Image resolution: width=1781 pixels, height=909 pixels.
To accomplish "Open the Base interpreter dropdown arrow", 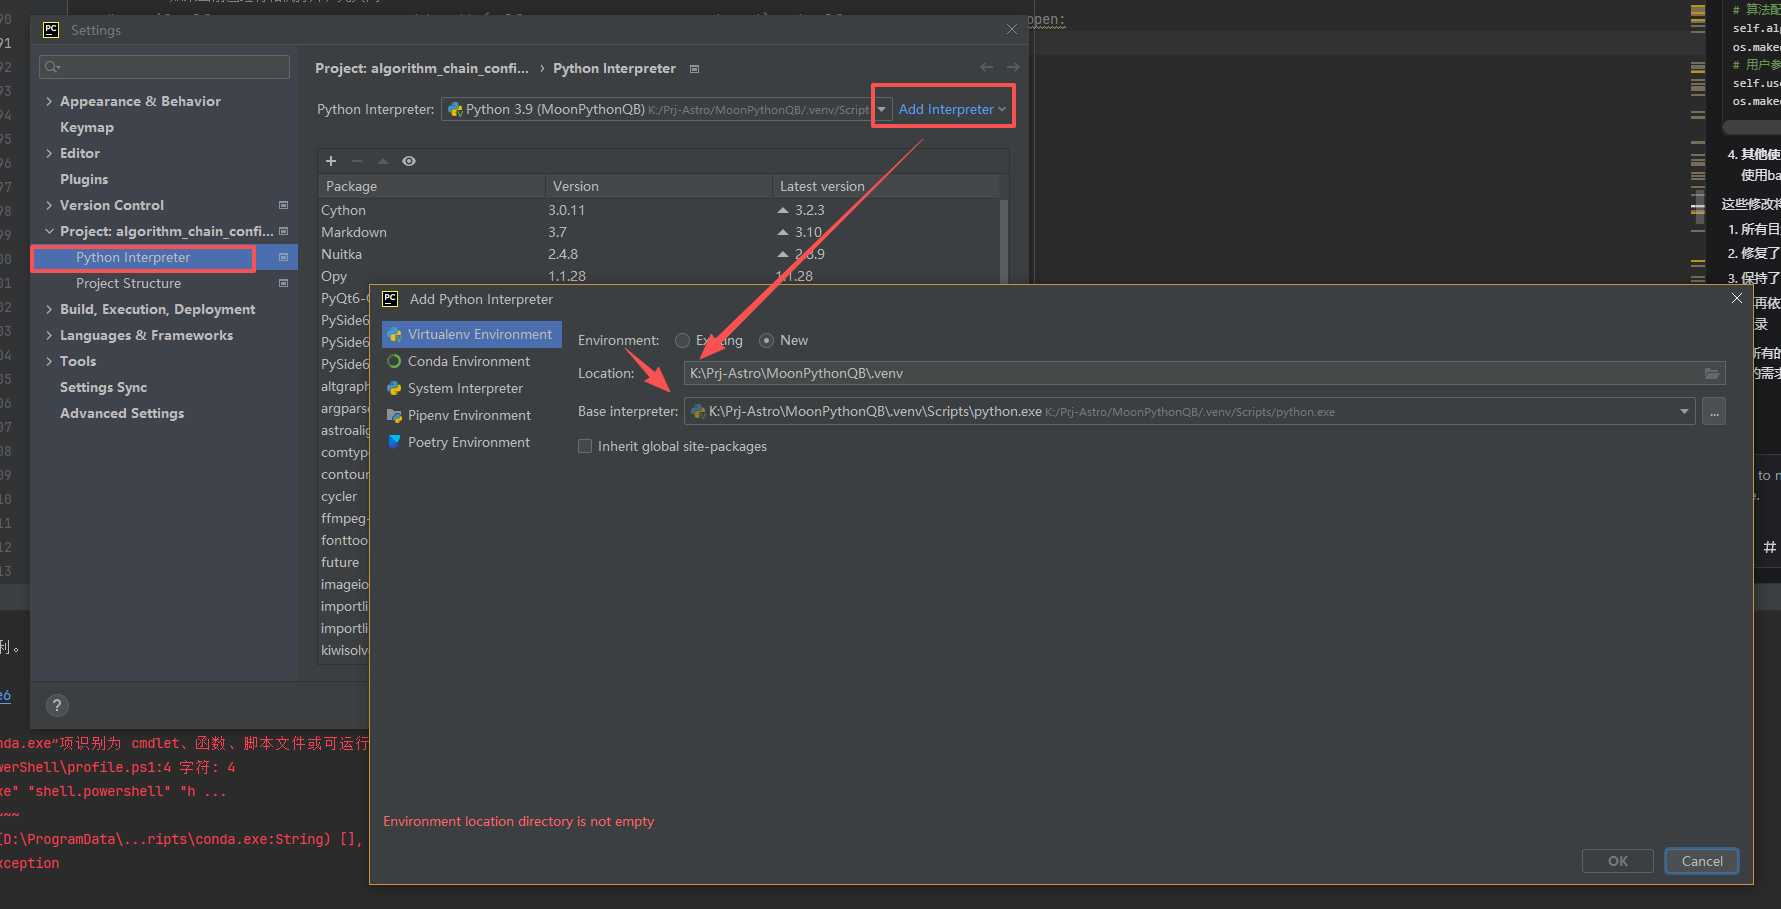I will click(1685, 412).
